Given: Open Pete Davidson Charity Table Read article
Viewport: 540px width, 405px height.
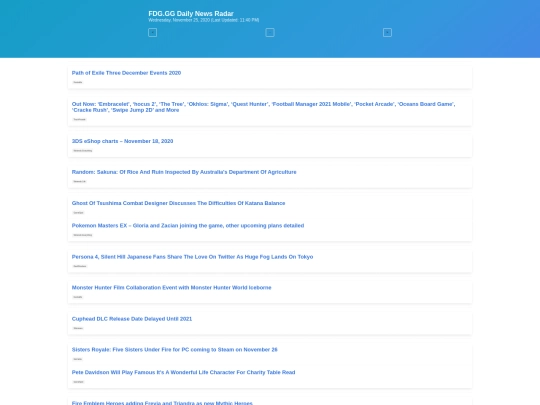Looking at the screenshot, I should (183, 372).
